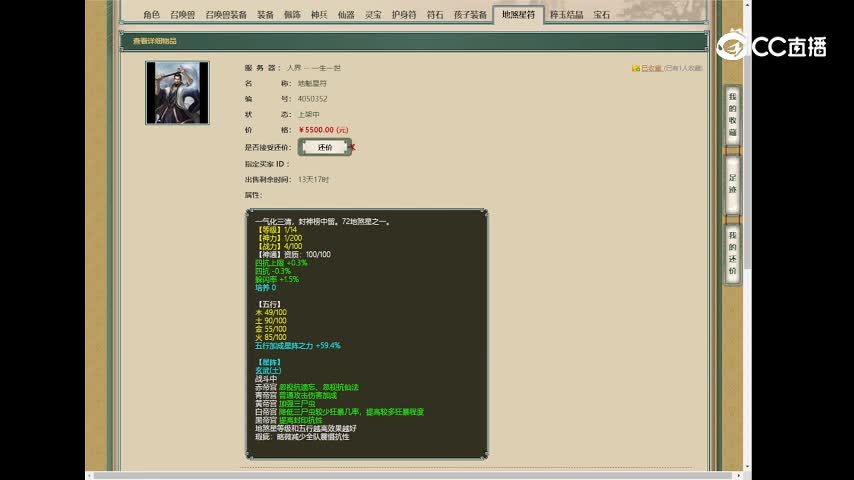The width and height of the screenshot is (854, 480).
Task: Click the red X icon next to 还价
Action: click(353, 147)
